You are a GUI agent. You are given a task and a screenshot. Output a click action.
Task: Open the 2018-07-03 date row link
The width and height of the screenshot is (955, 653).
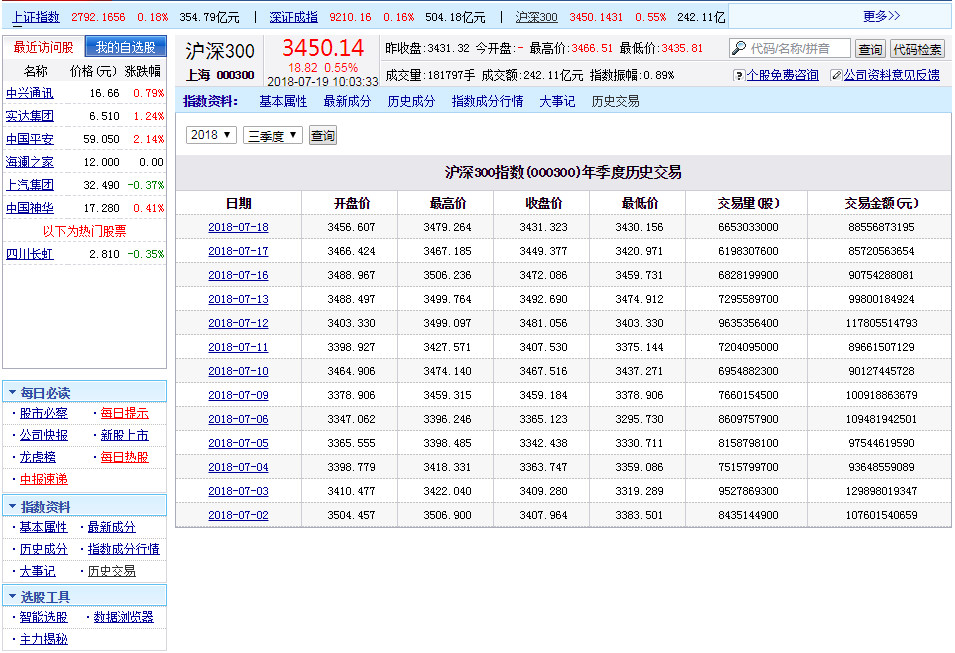pos(238,491)
